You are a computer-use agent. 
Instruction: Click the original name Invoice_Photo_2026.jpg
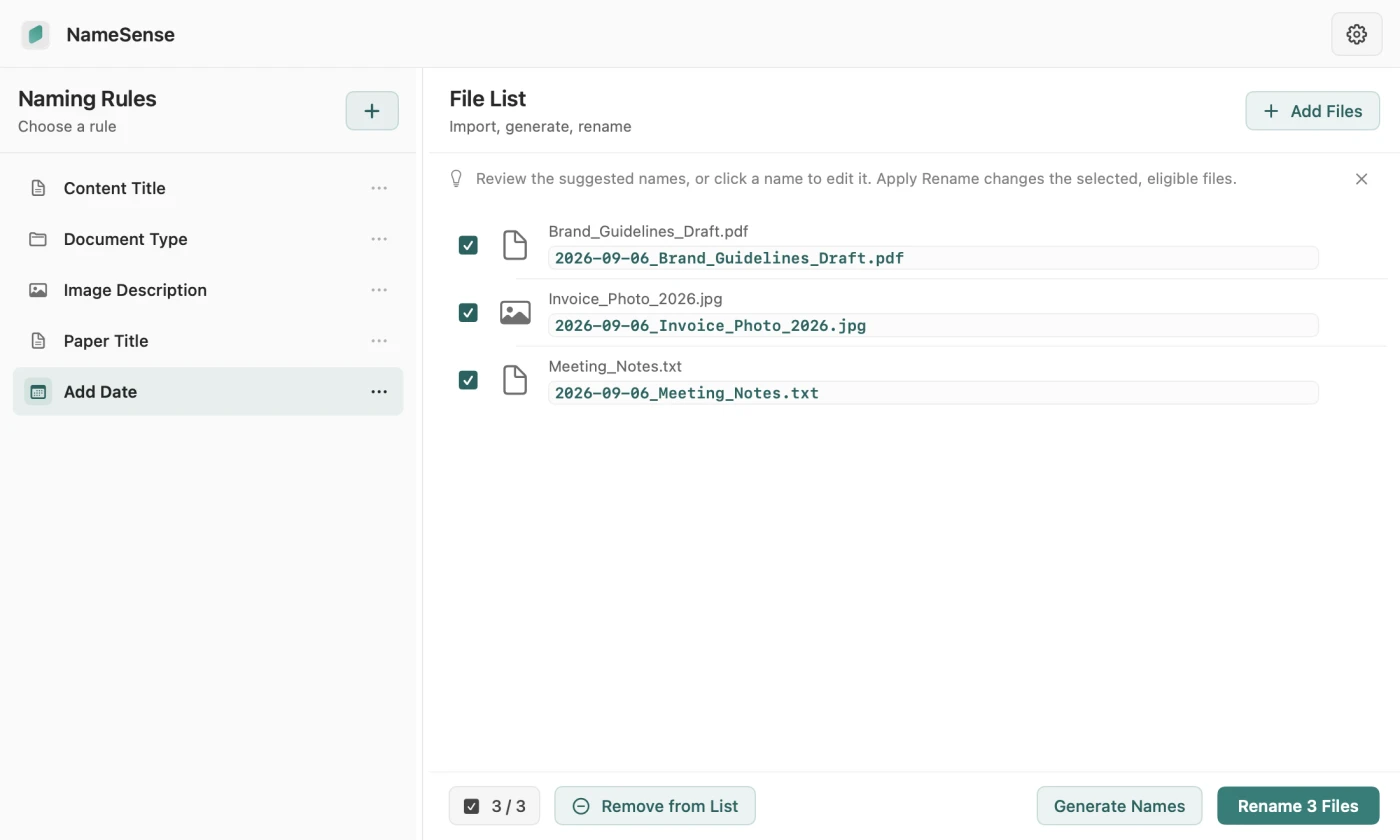(x=635, y=299)
